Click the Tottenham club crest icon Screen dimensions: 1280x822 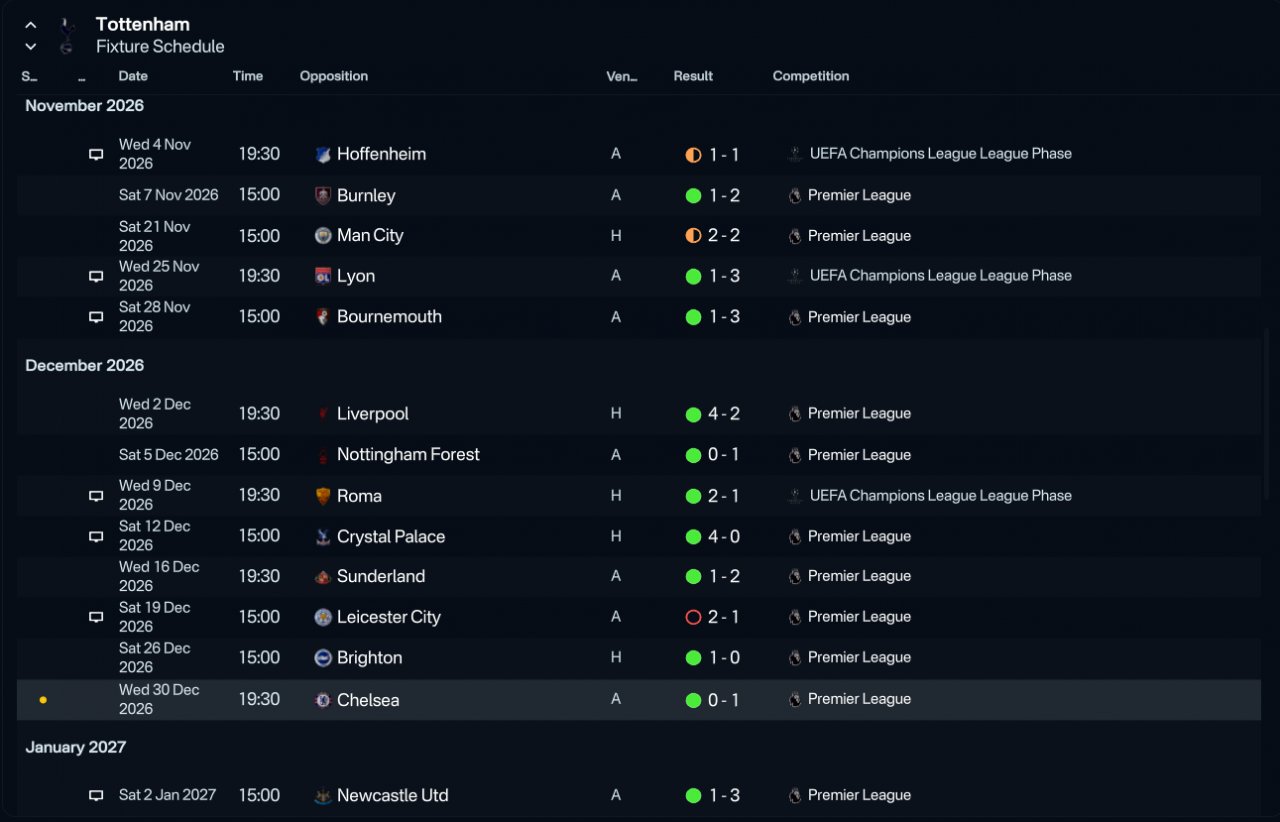coord(67,35)
